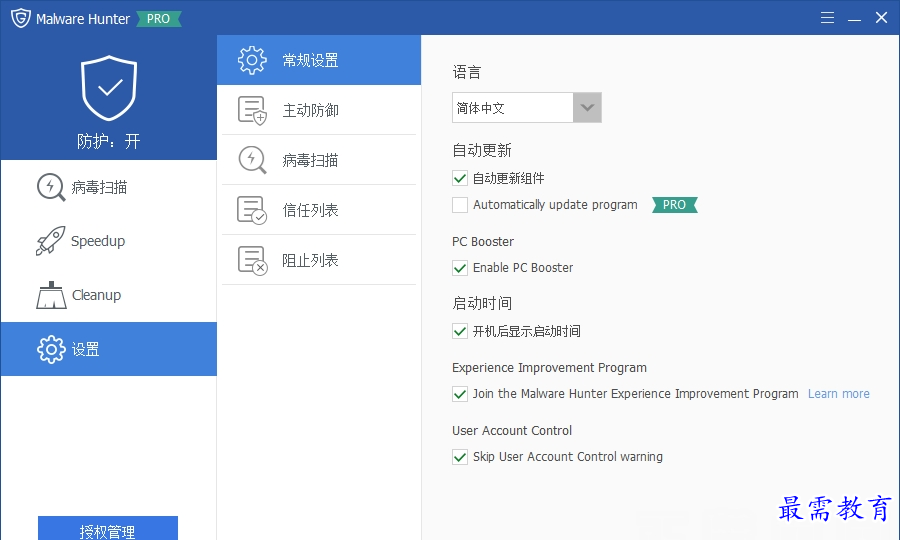Switch to 病毒扫描 settings tab
The height and width of the screenshot is (540, 900).
(319, 160)
